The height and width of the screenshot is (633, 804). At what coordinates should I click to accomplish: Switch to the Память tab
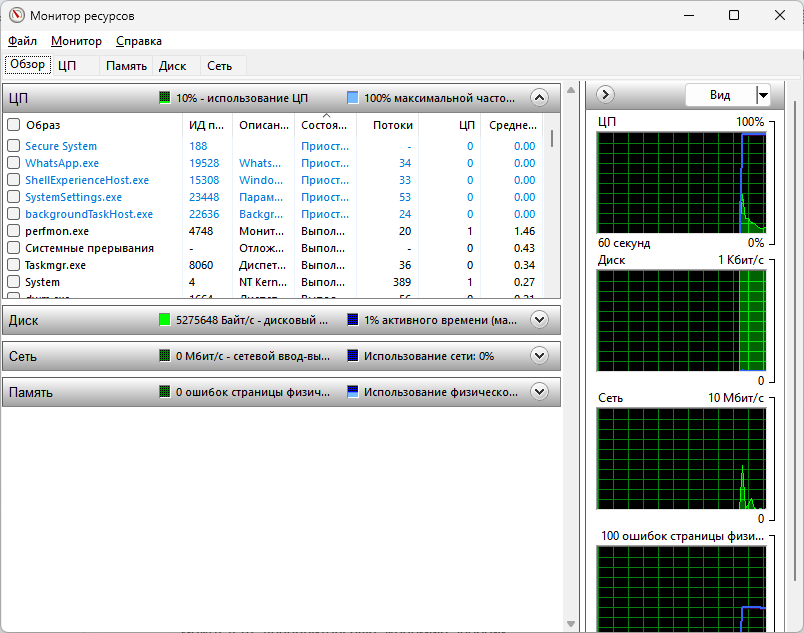(127, 66)
